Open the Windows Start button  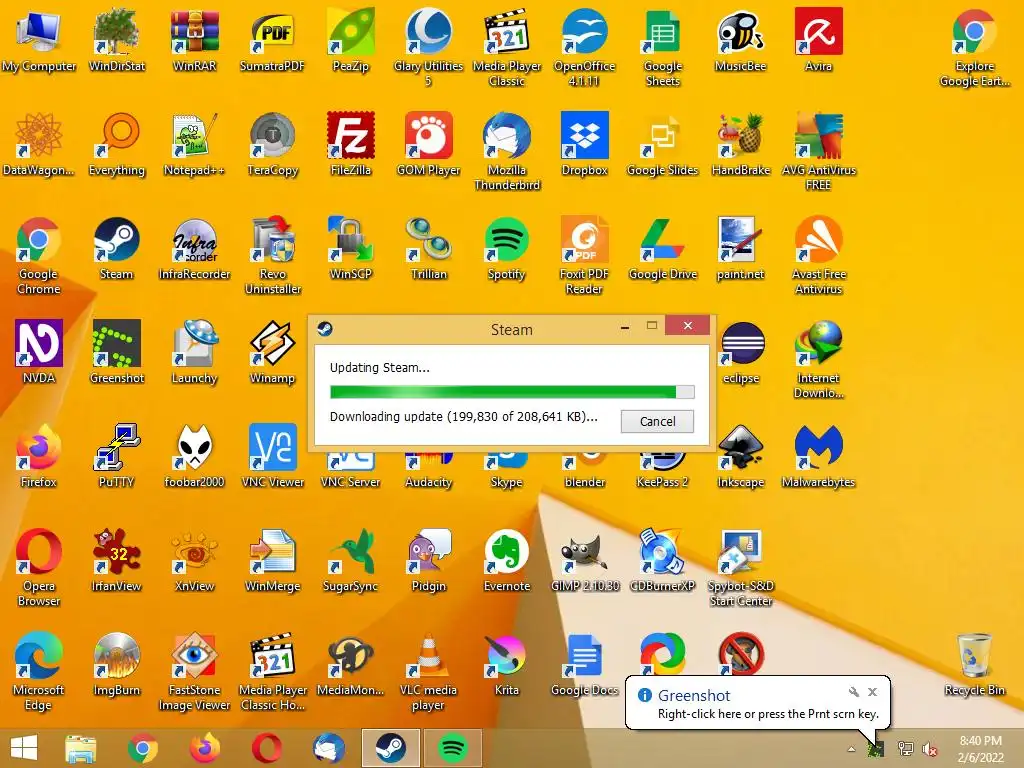24,748
